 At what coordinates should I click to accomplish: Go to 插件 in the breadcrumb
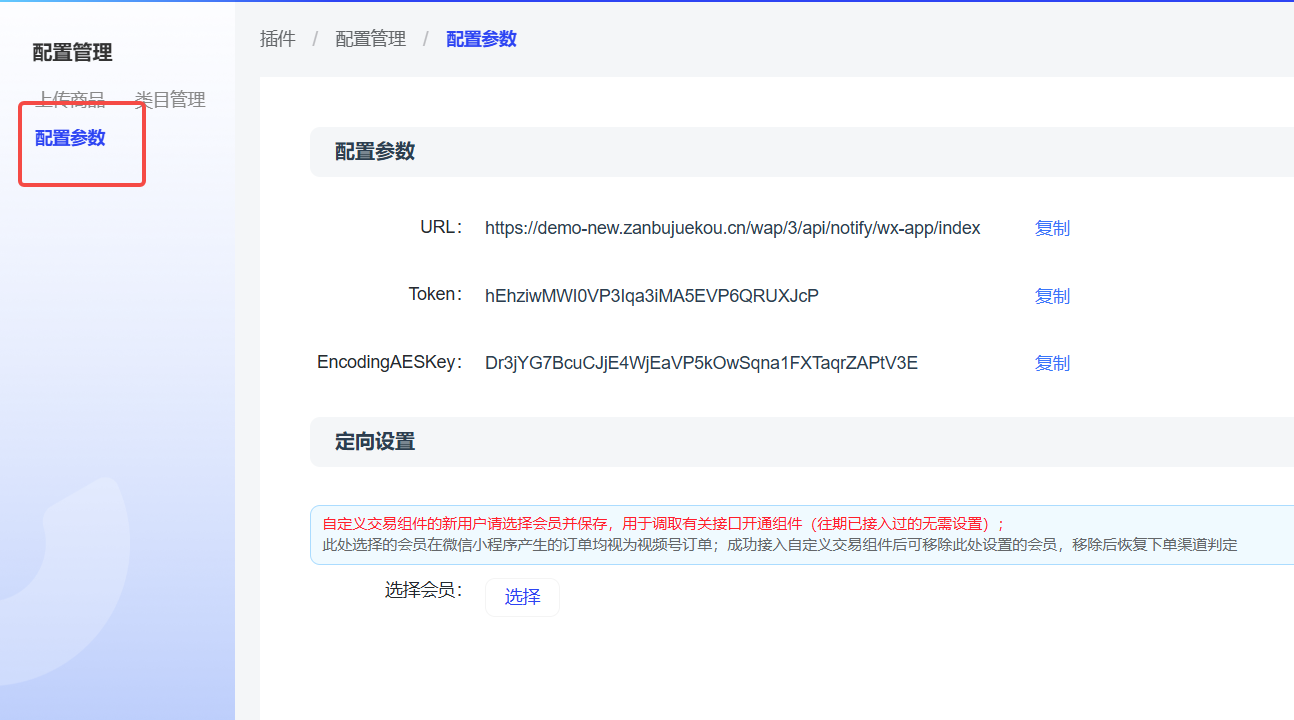pyautogui.click(x=277, y=39)
